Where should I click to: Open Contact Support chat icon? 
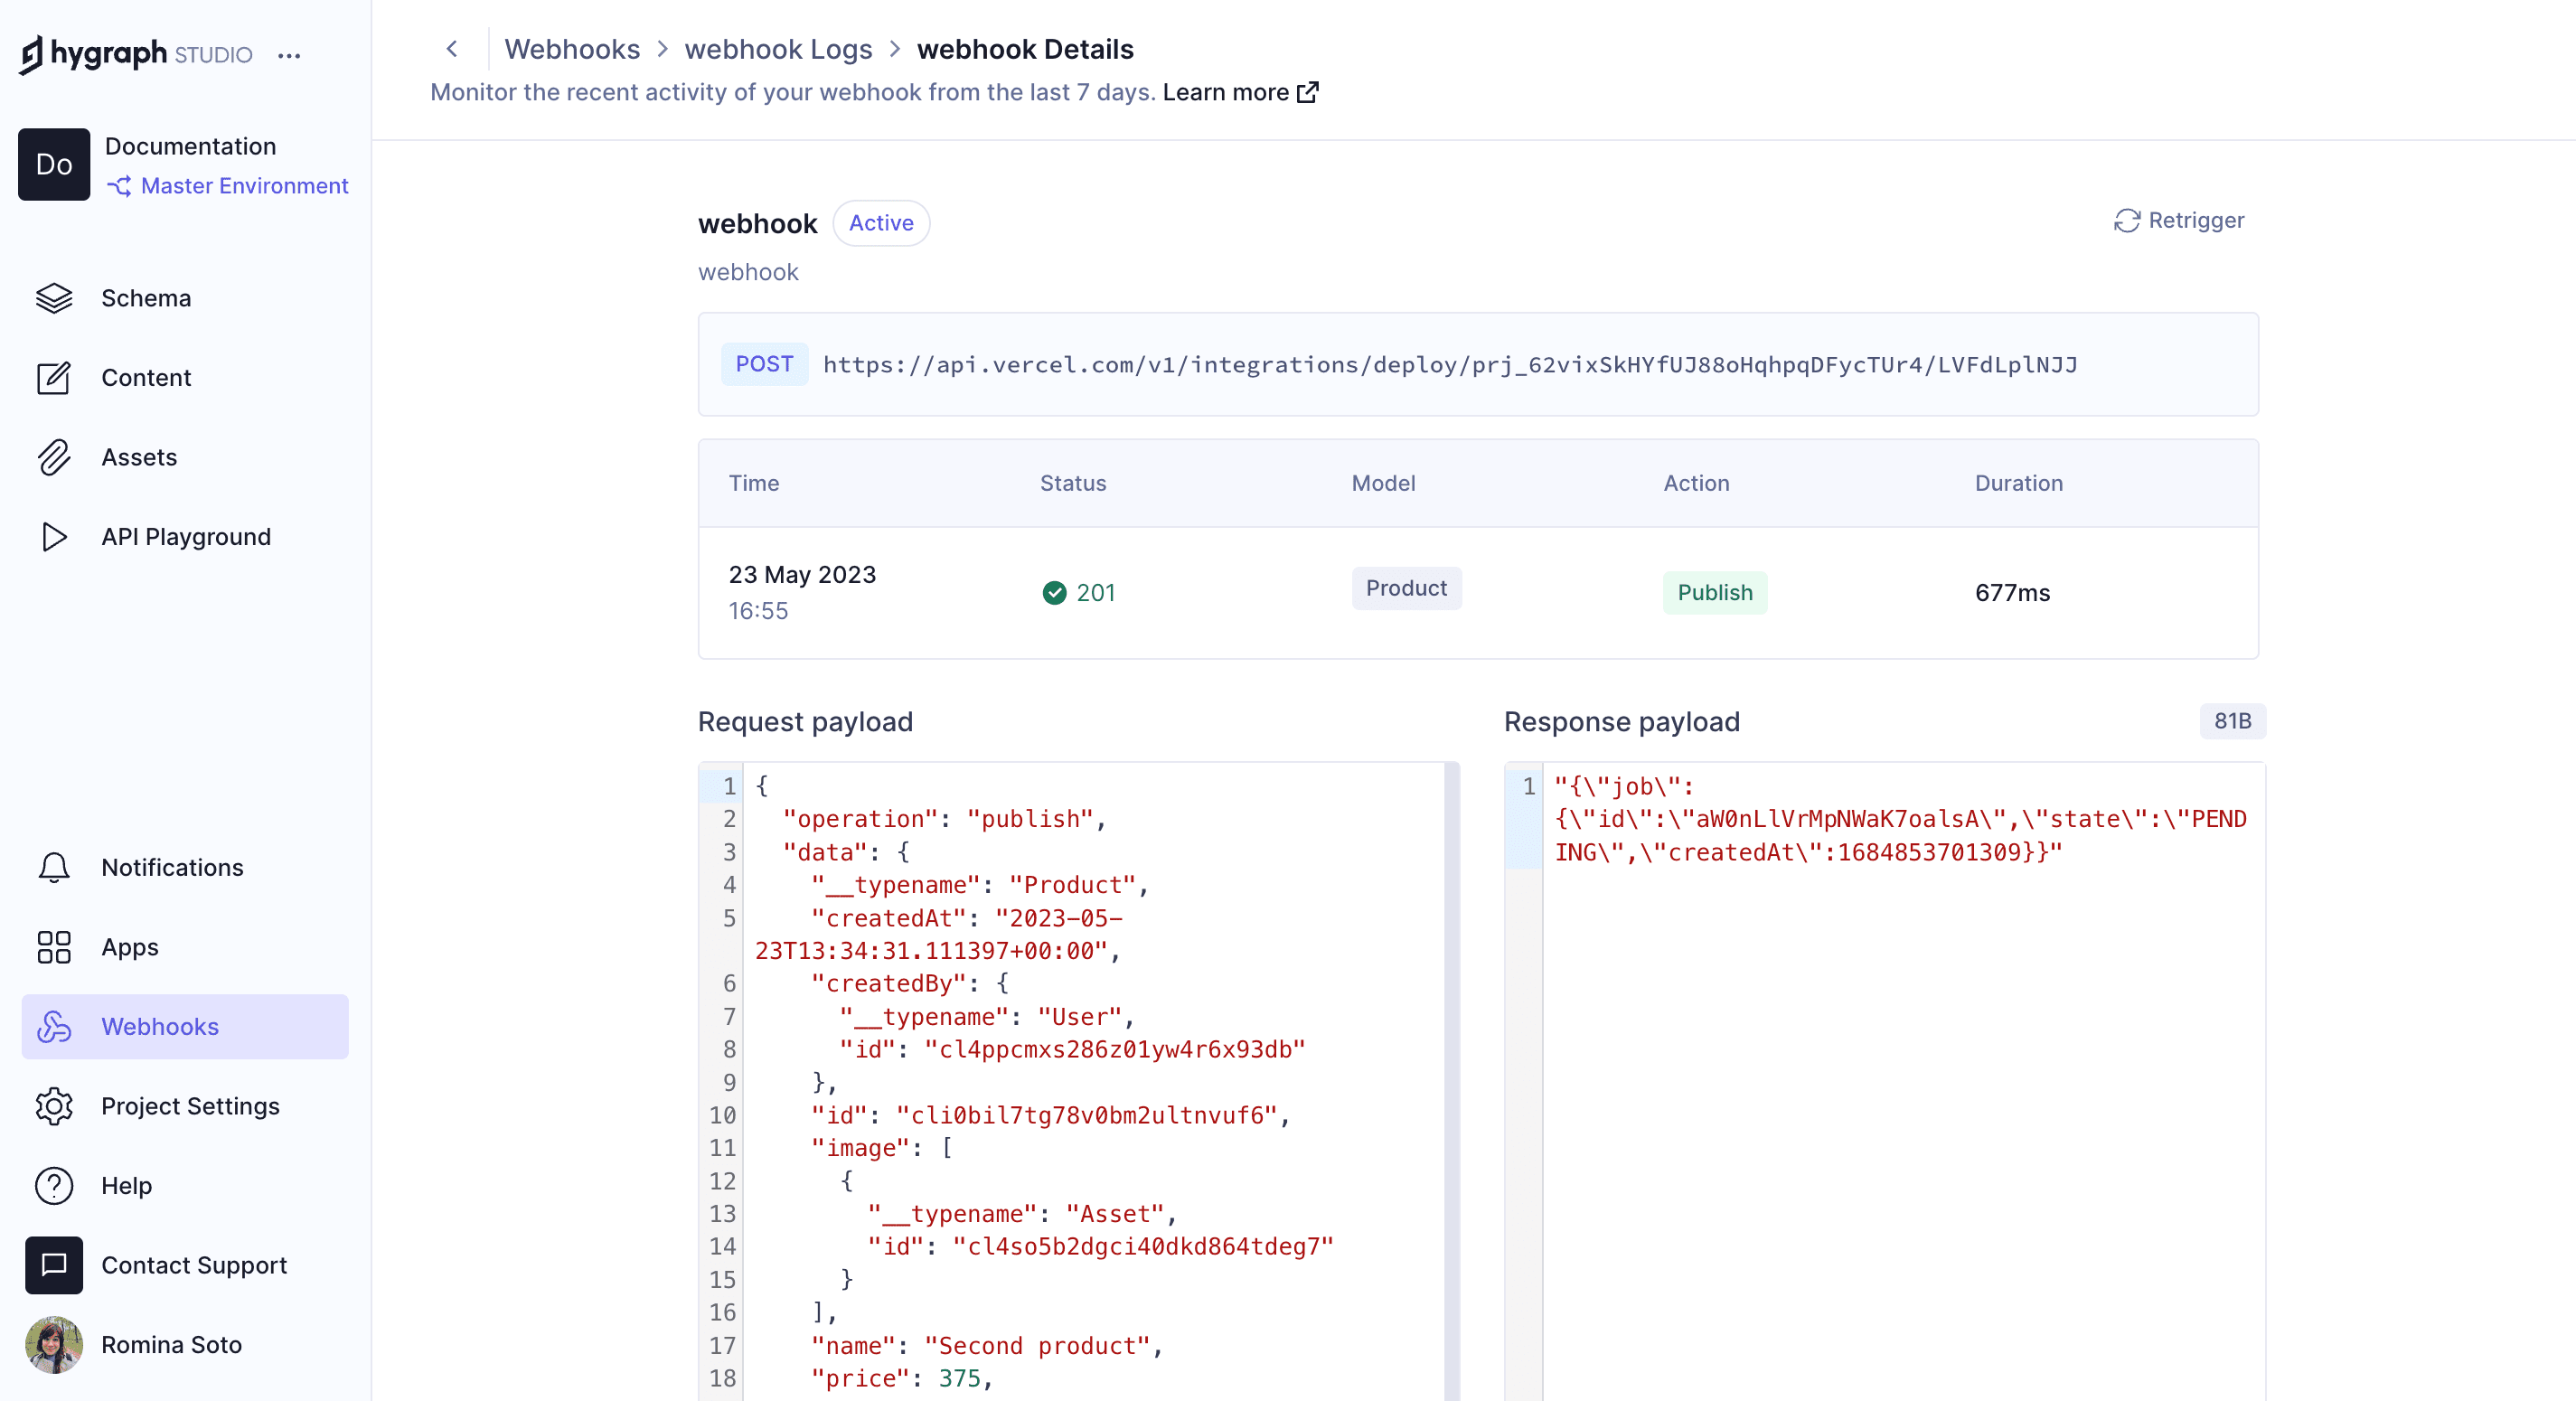[x=53, y=1266]
